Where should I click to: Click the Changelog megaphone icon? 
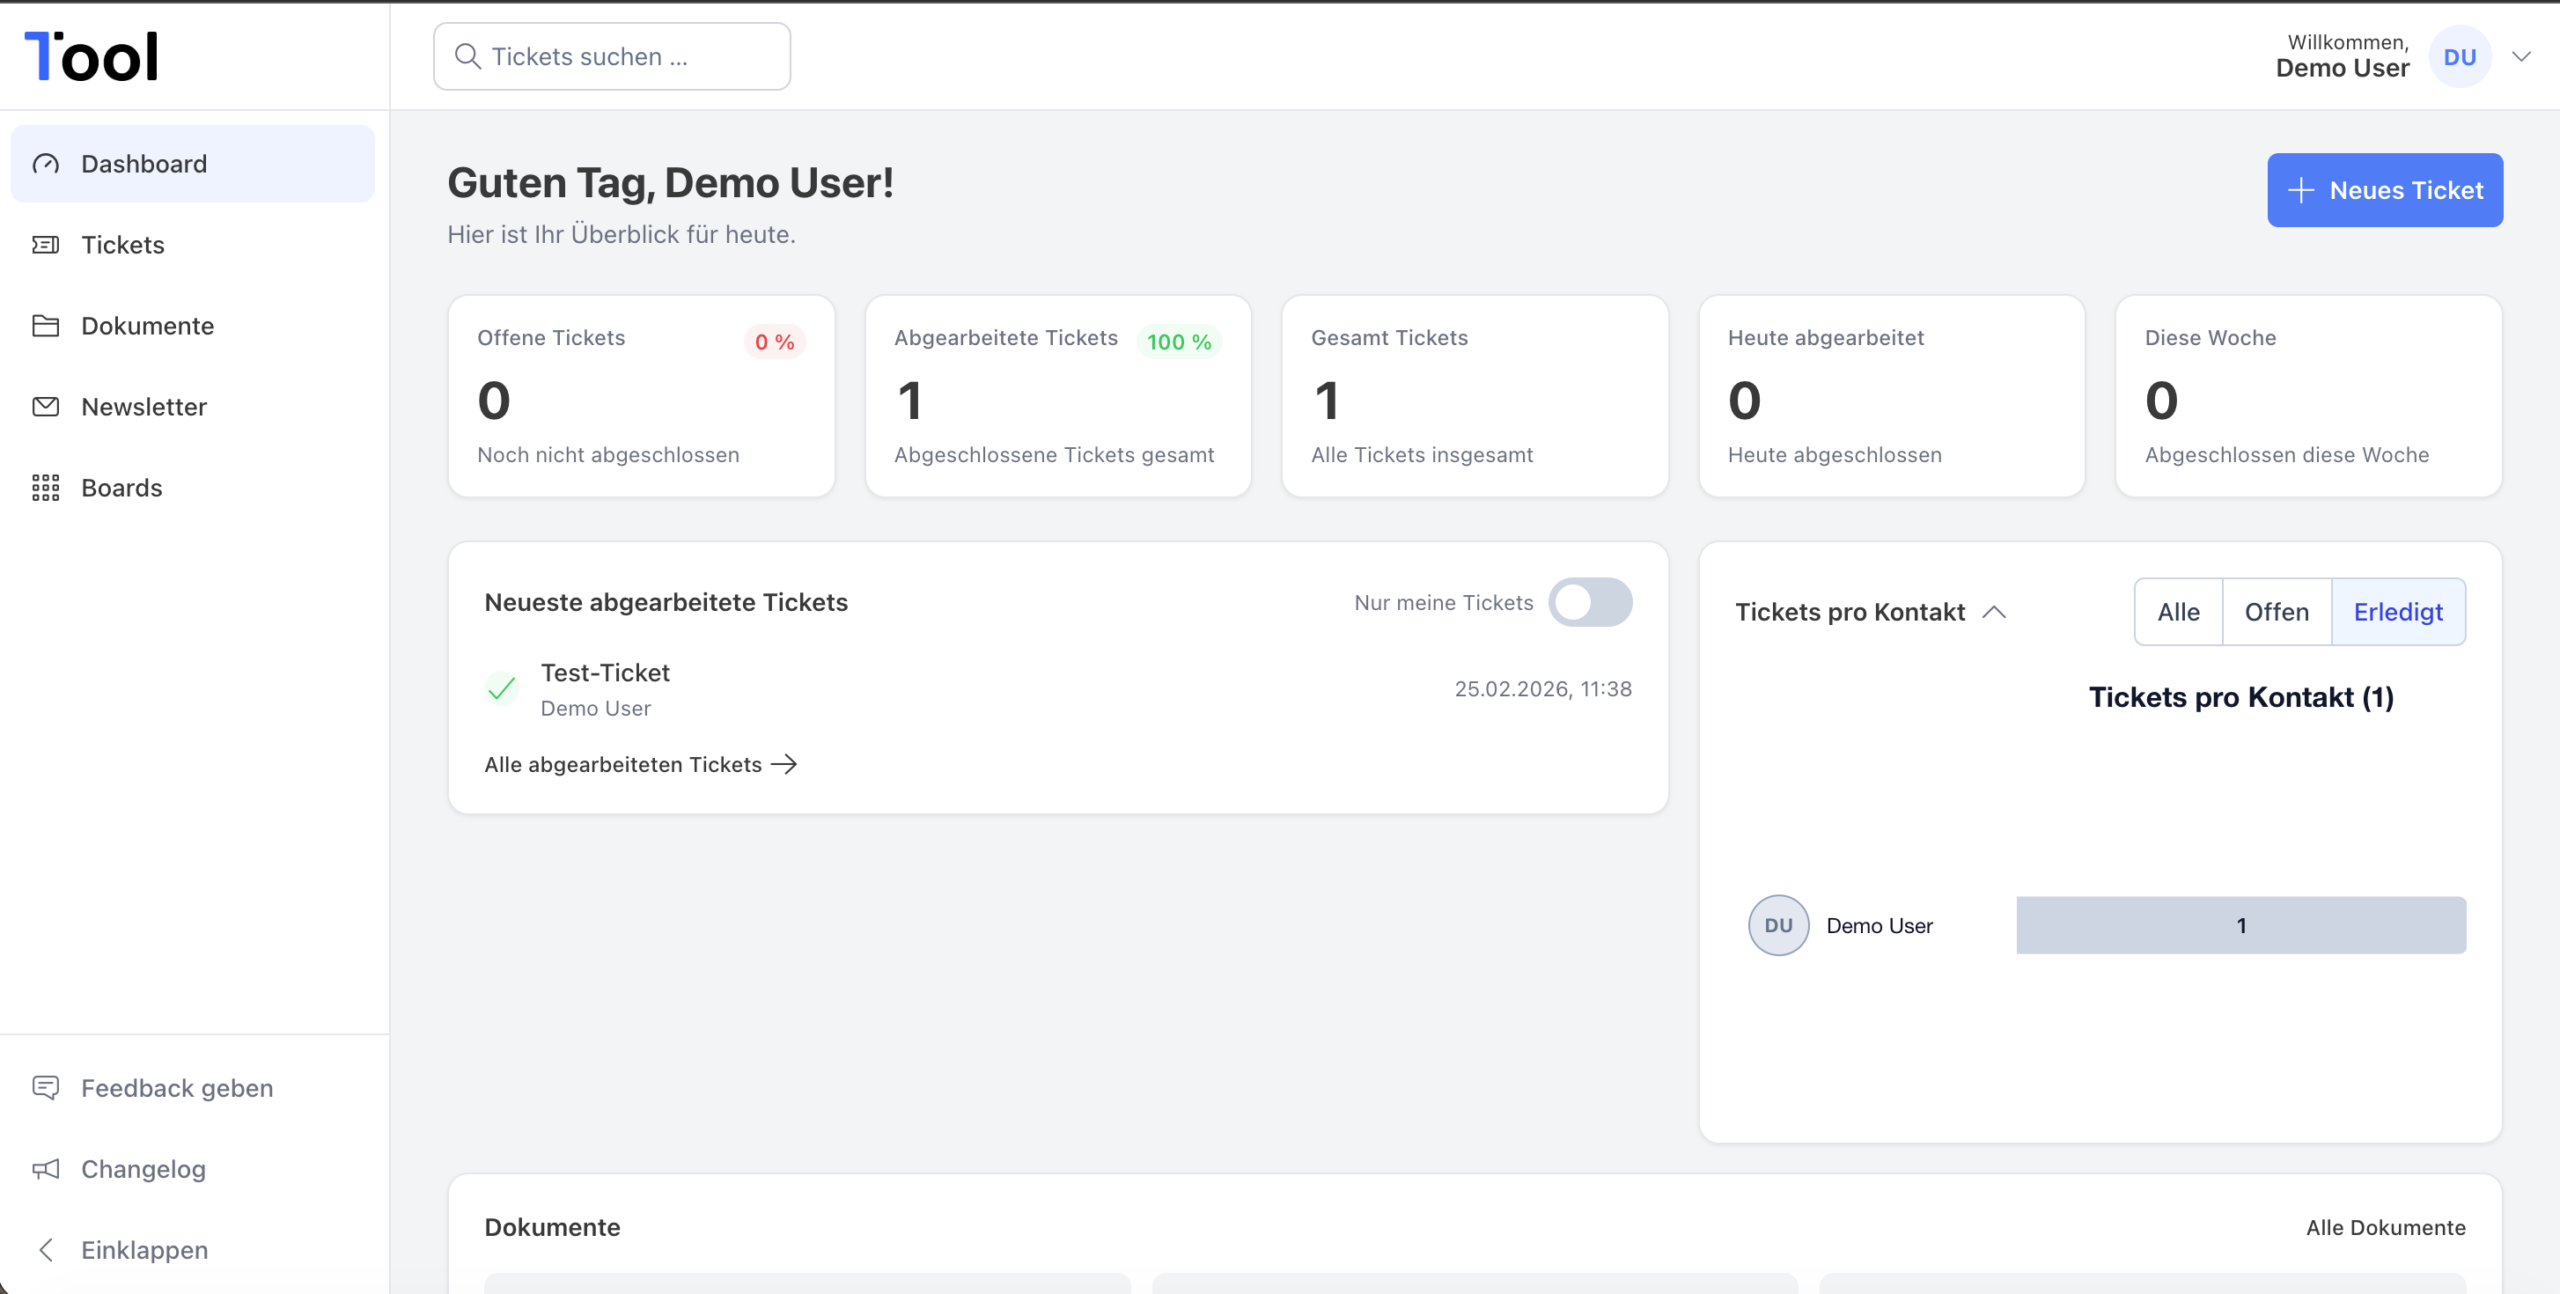46,1169
